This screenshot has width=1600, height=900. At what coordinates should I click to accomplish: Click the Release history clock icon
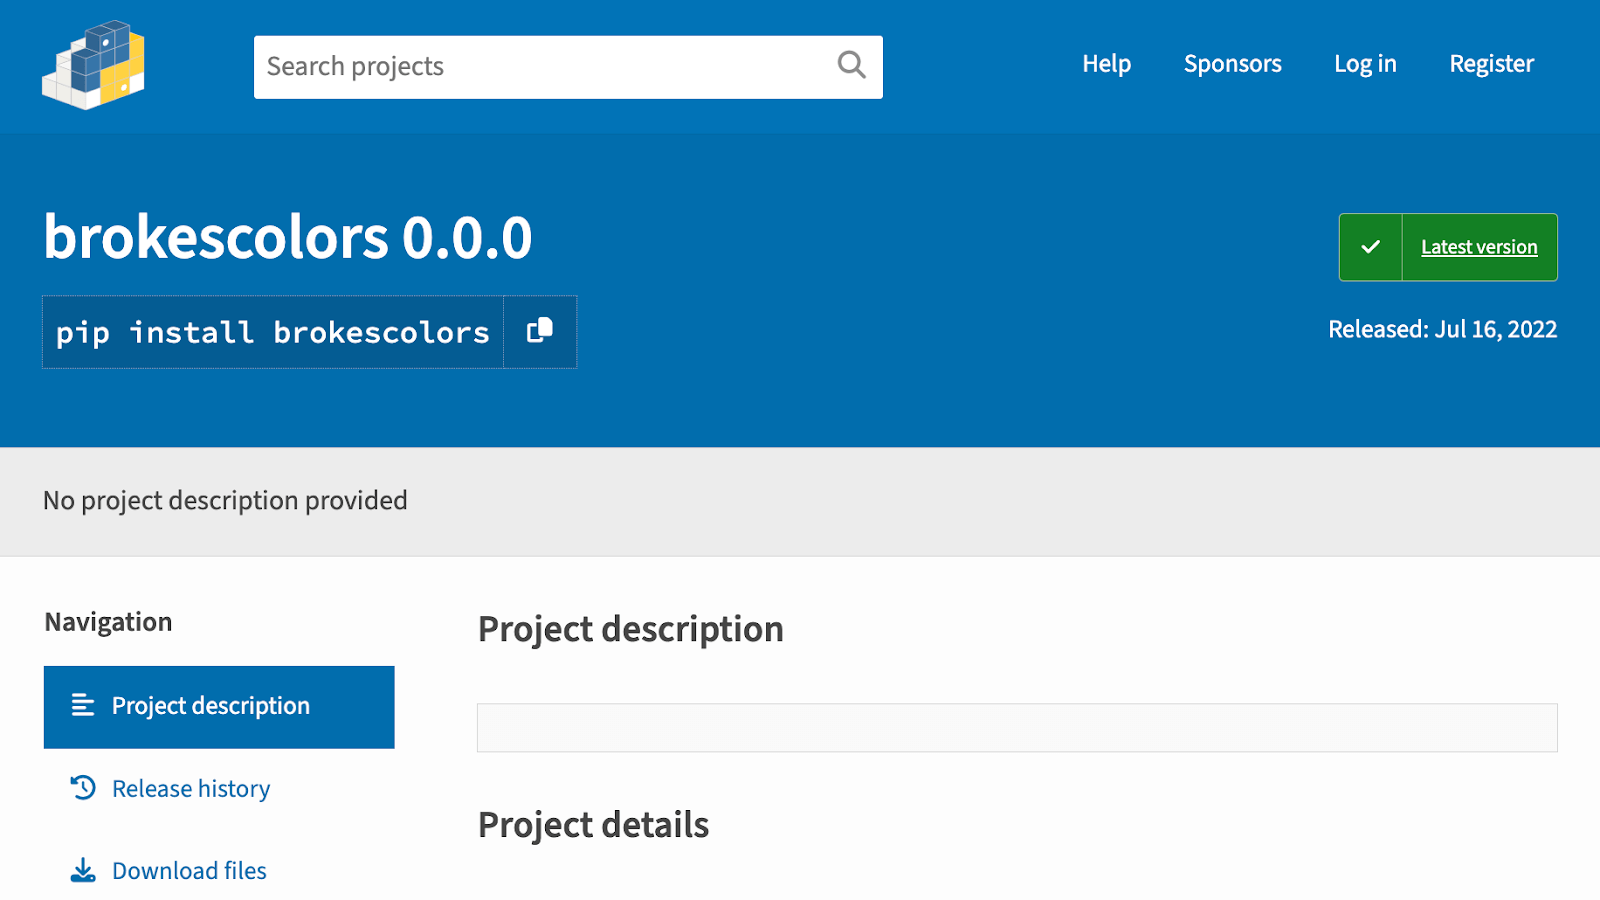pyautogui.click(x=83, y=788)
